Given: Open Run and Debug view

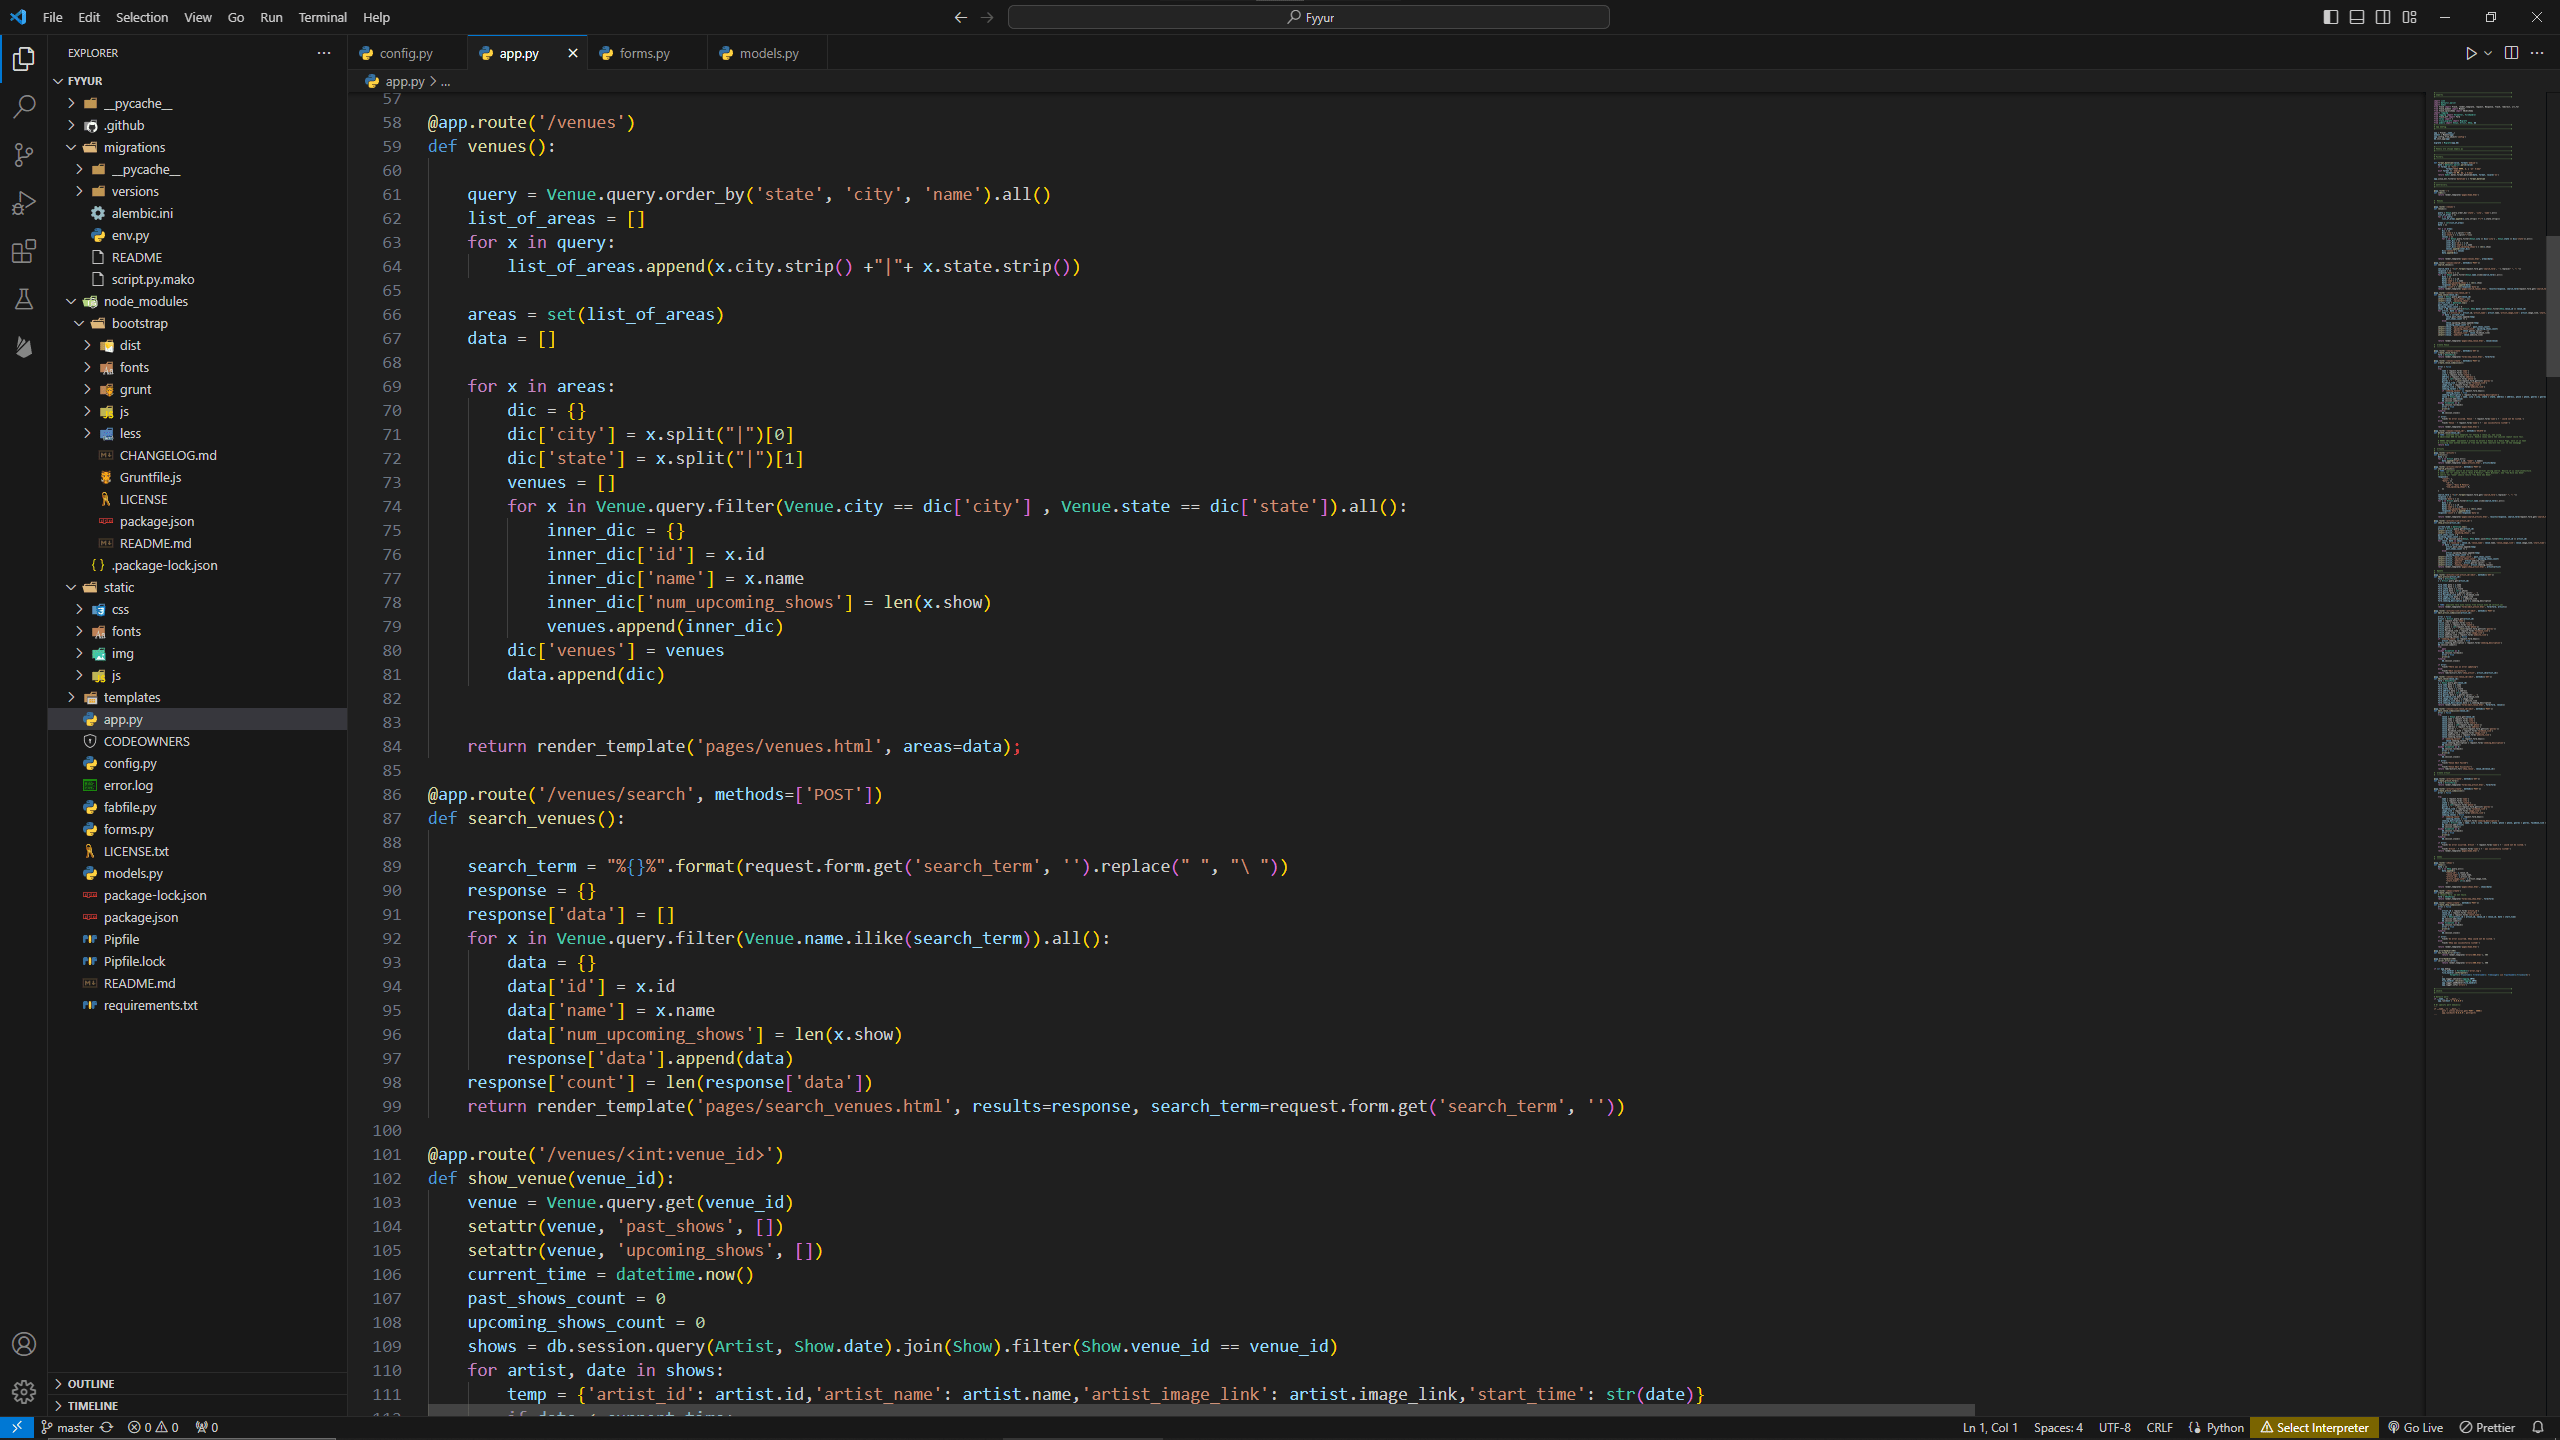Looking at the screenshot, I should point(24,203).
